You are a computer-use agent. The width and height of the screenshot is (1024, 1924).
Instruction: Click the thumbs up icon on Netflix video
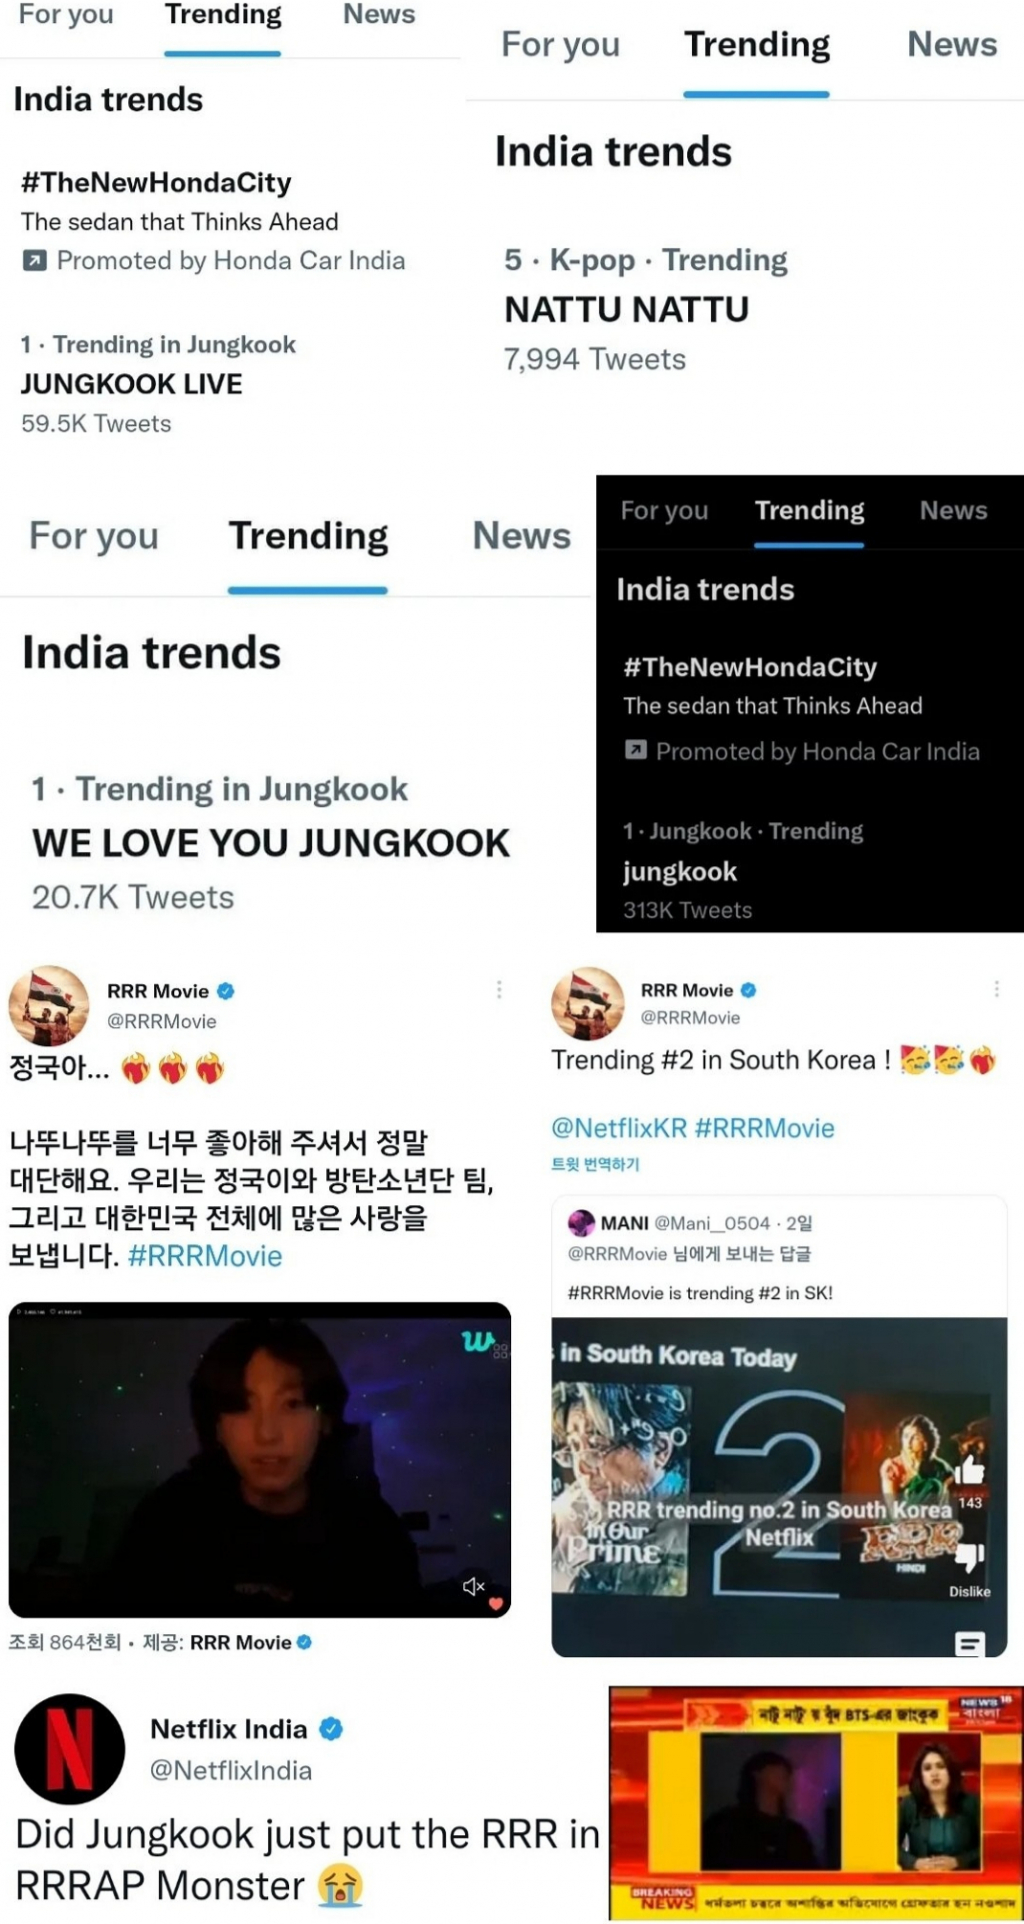click(x=969, y=1469)
